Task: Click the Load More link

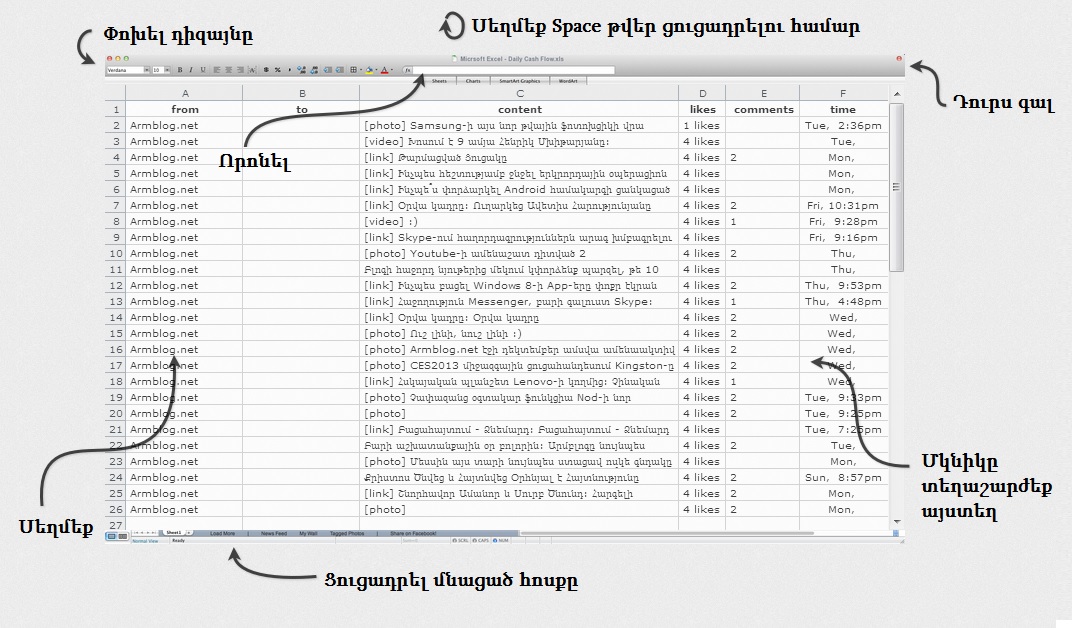Action: (x=222, y=533)
